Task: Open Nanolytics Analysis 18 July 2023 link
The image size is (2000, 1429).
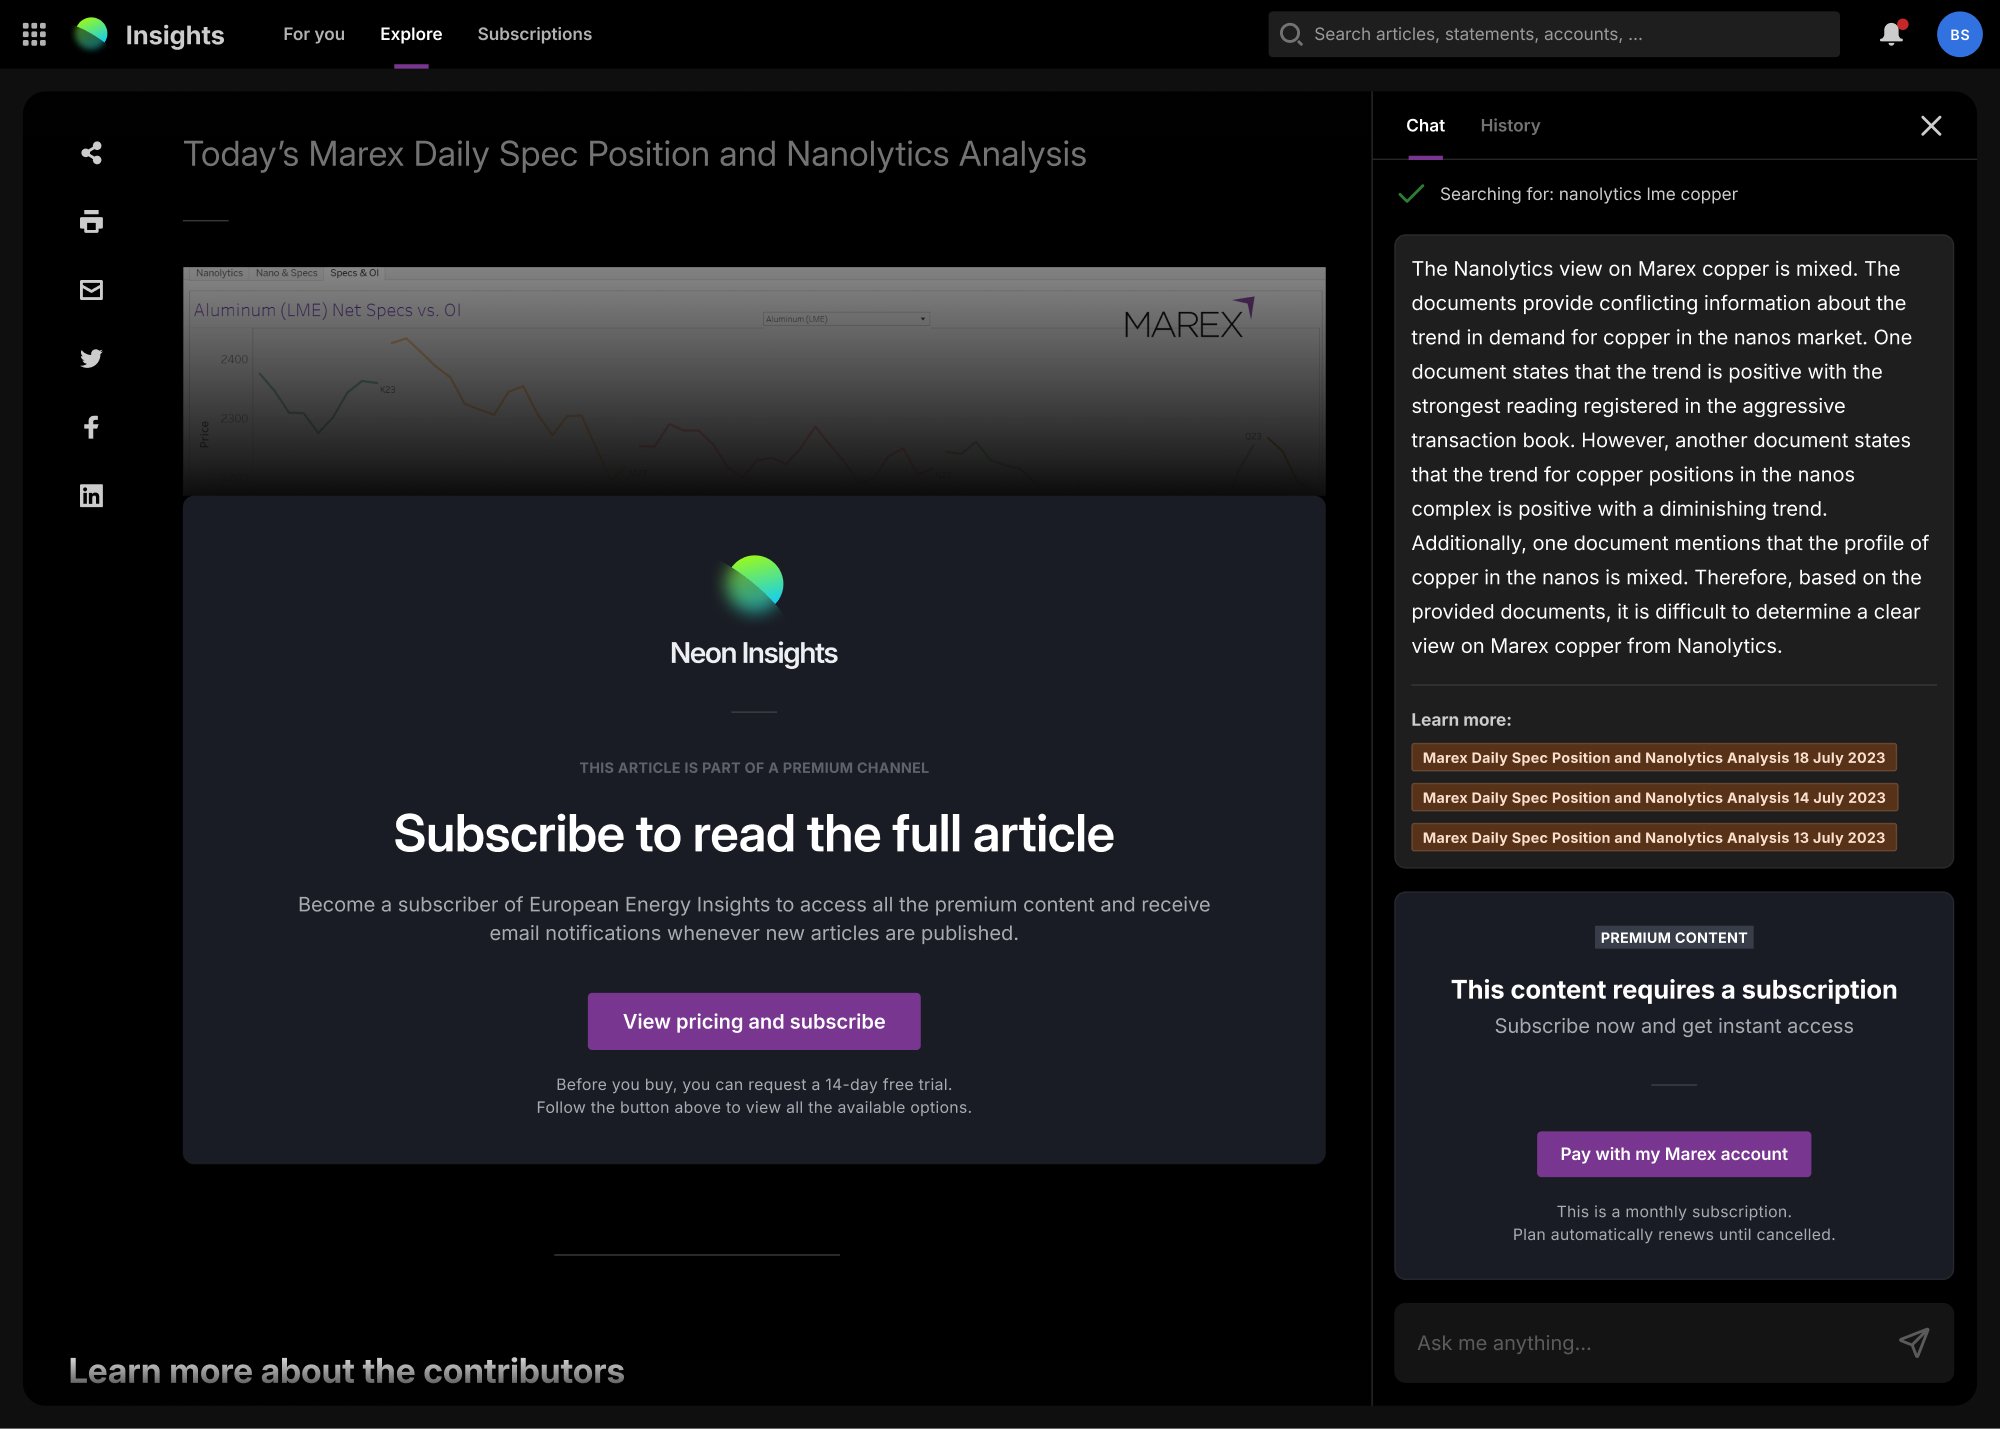Action: pyautogui.click(x=1653, y=758)
